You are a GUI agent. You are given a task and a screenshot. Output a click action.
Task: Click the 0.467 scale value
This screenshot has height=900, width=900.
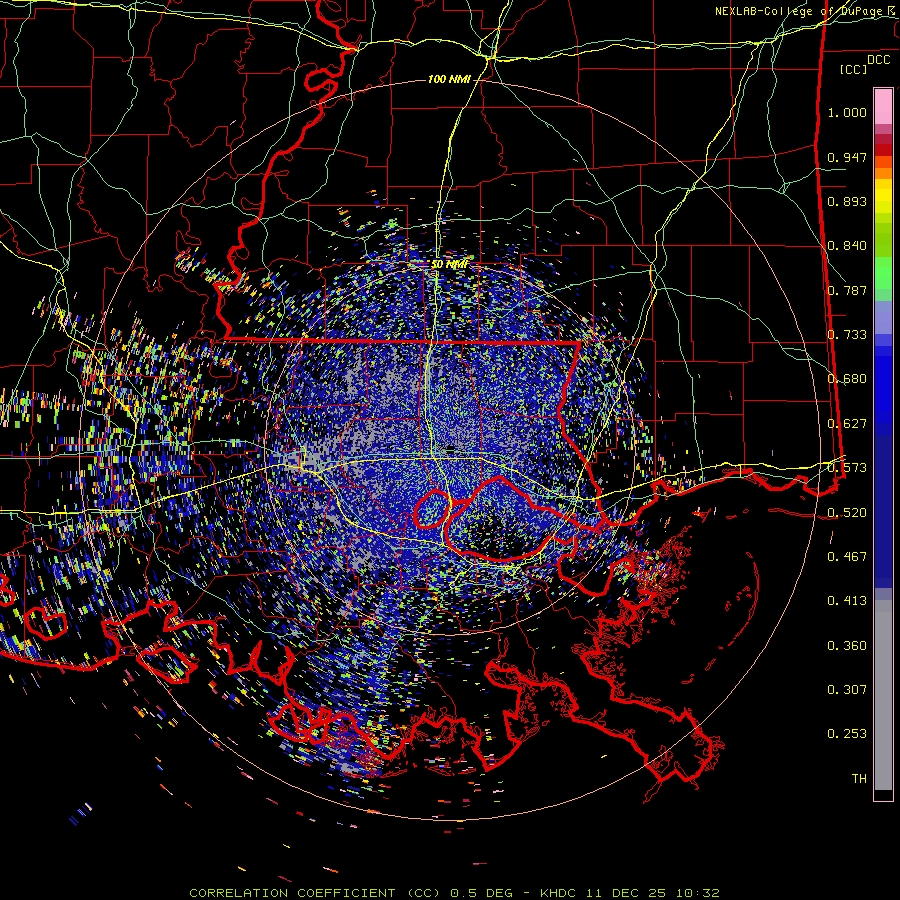click(x=847, y=557)
